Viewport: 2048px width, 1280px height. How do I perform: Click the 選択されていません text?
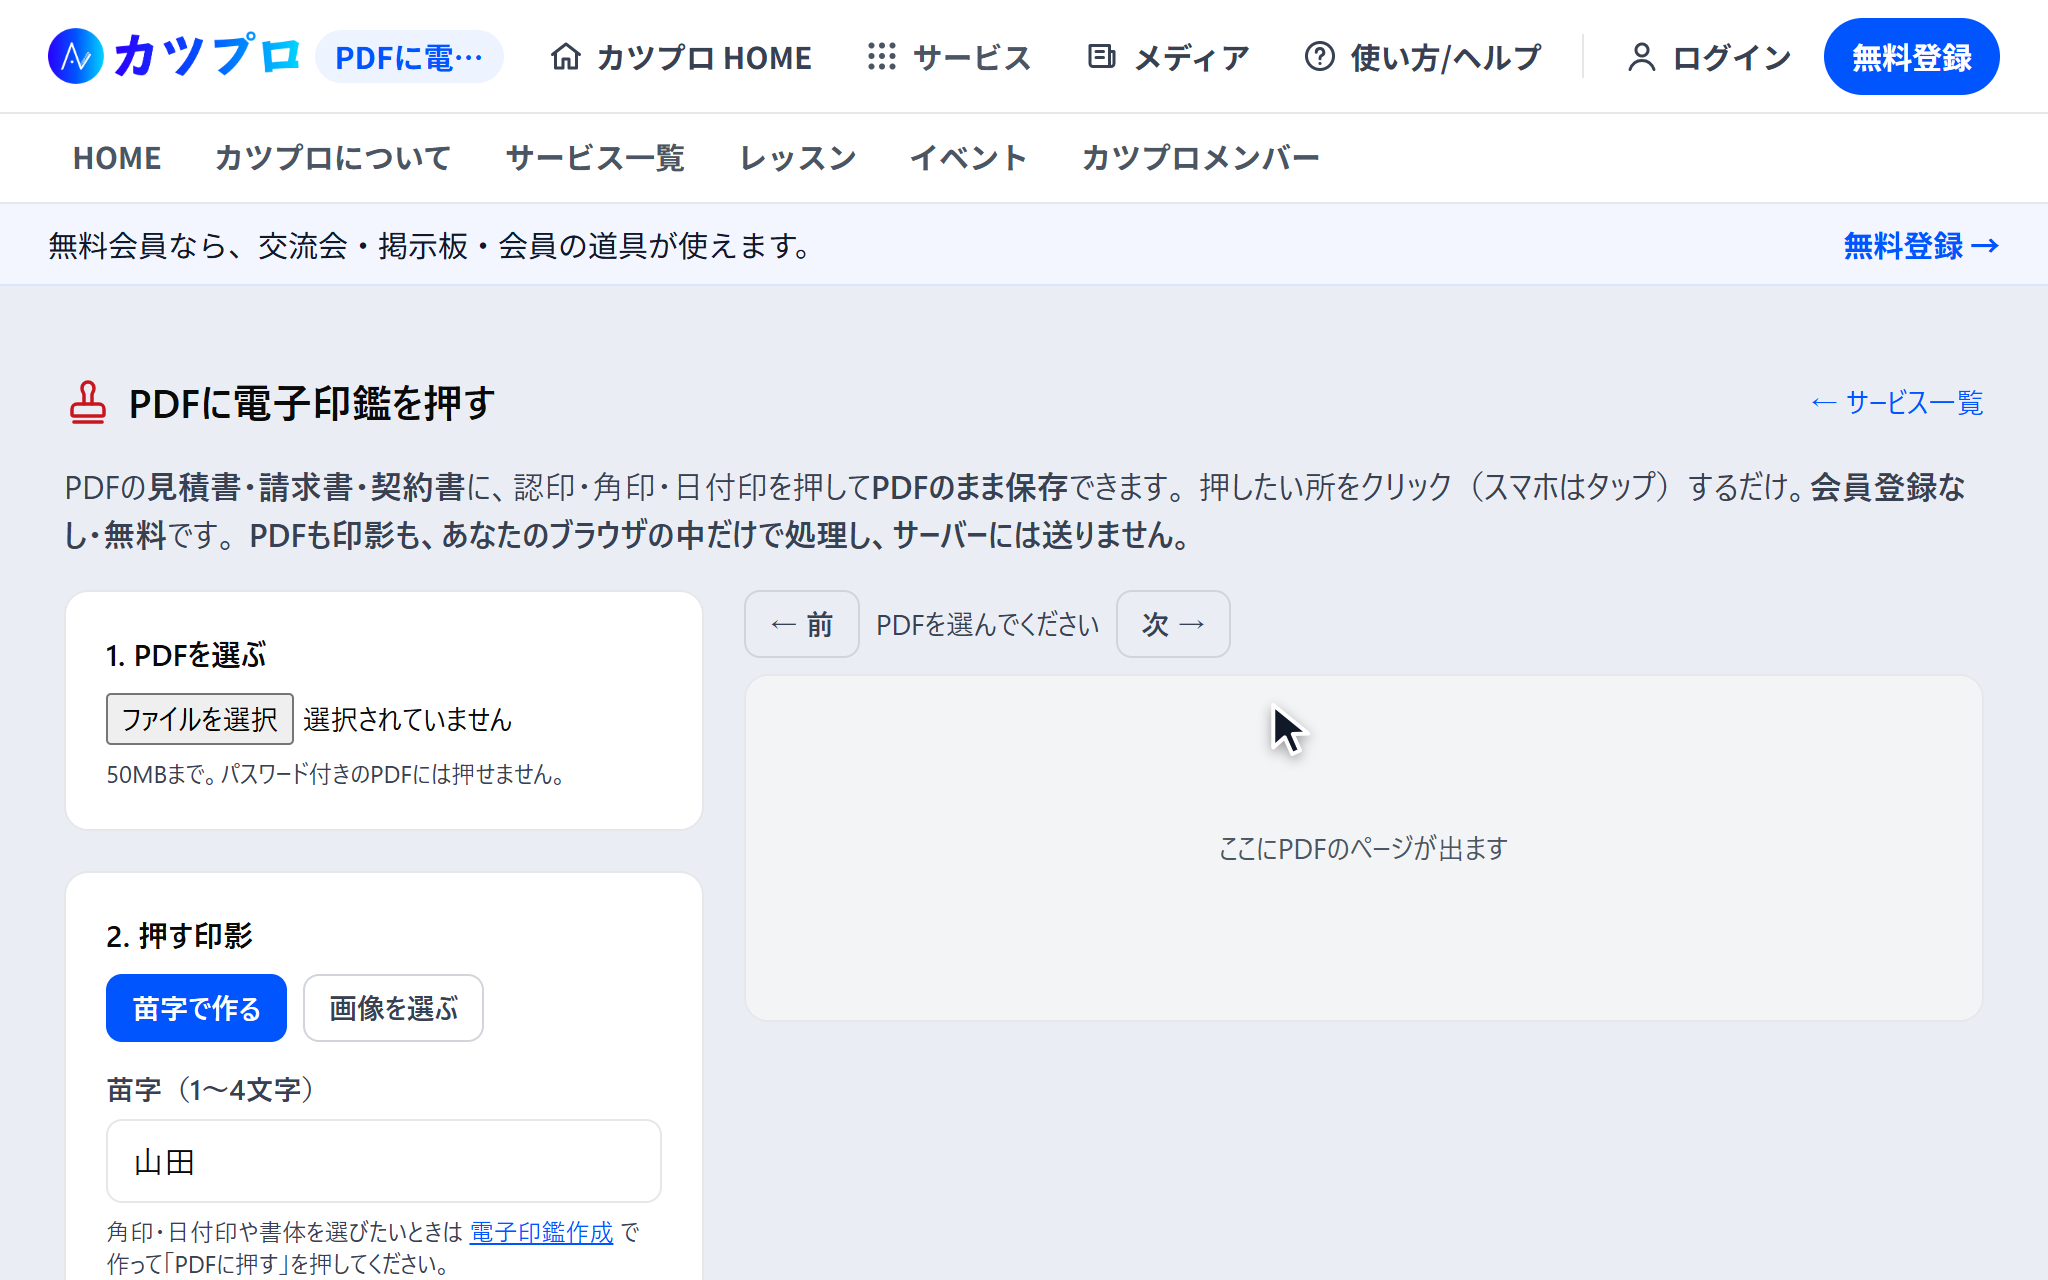[408, 719]
